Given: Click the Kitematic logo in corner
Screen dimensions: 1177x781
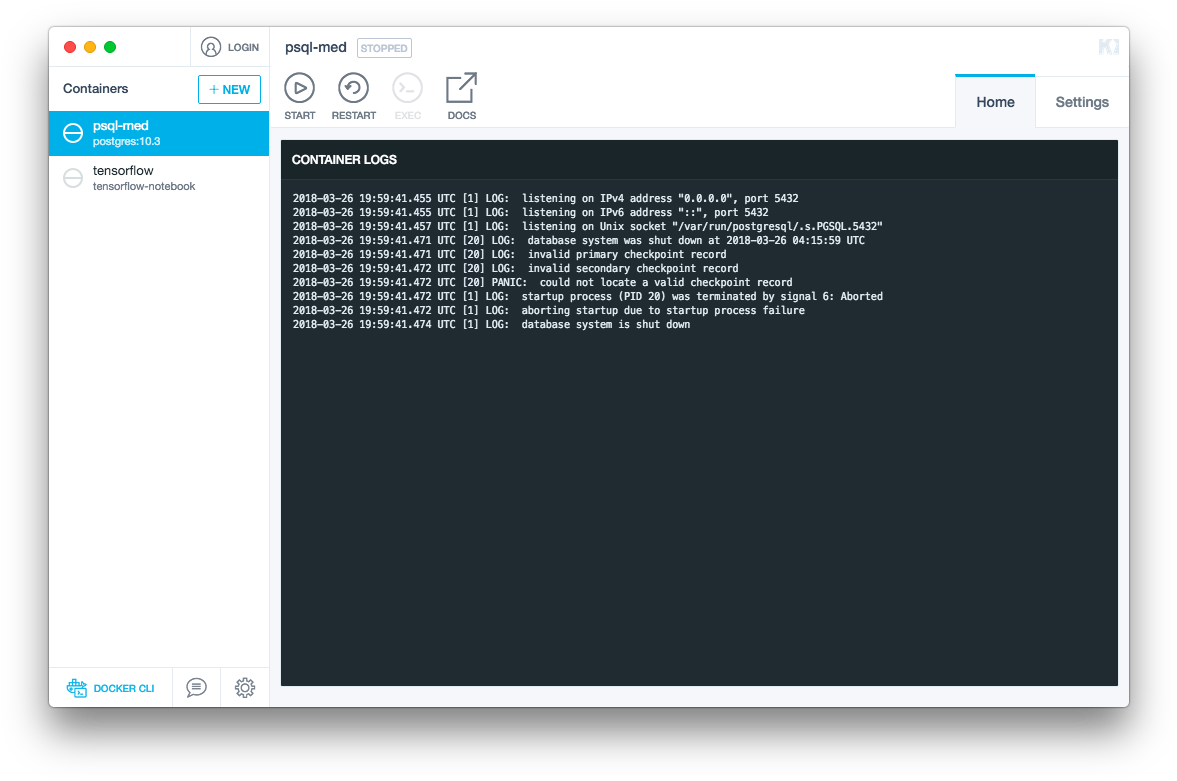Looking at the screenshot, I should [1109, 47].
